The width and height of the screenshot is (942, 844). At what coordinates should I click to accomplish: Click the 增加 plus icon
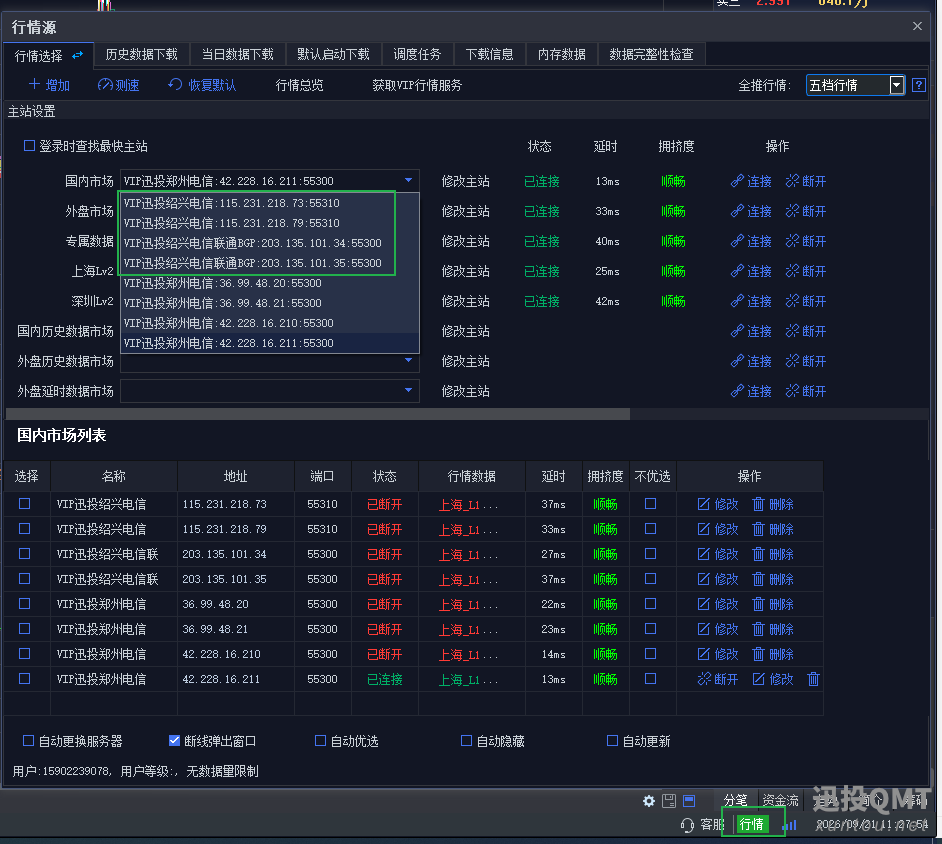point(34,85)
